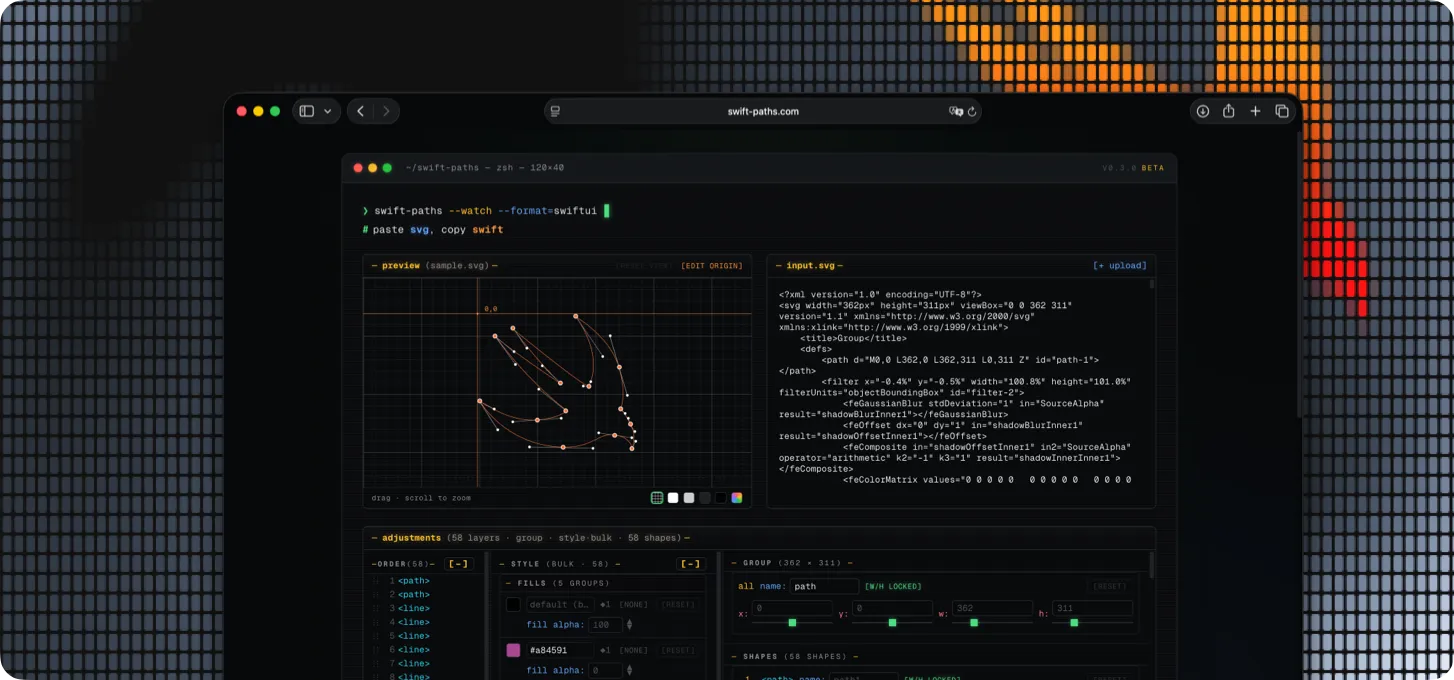Image resolution: width=1454 pixels, height=680 pixels.
Task: Click [RESET] in the GROUP section
Action: [x=1109, y=587]
